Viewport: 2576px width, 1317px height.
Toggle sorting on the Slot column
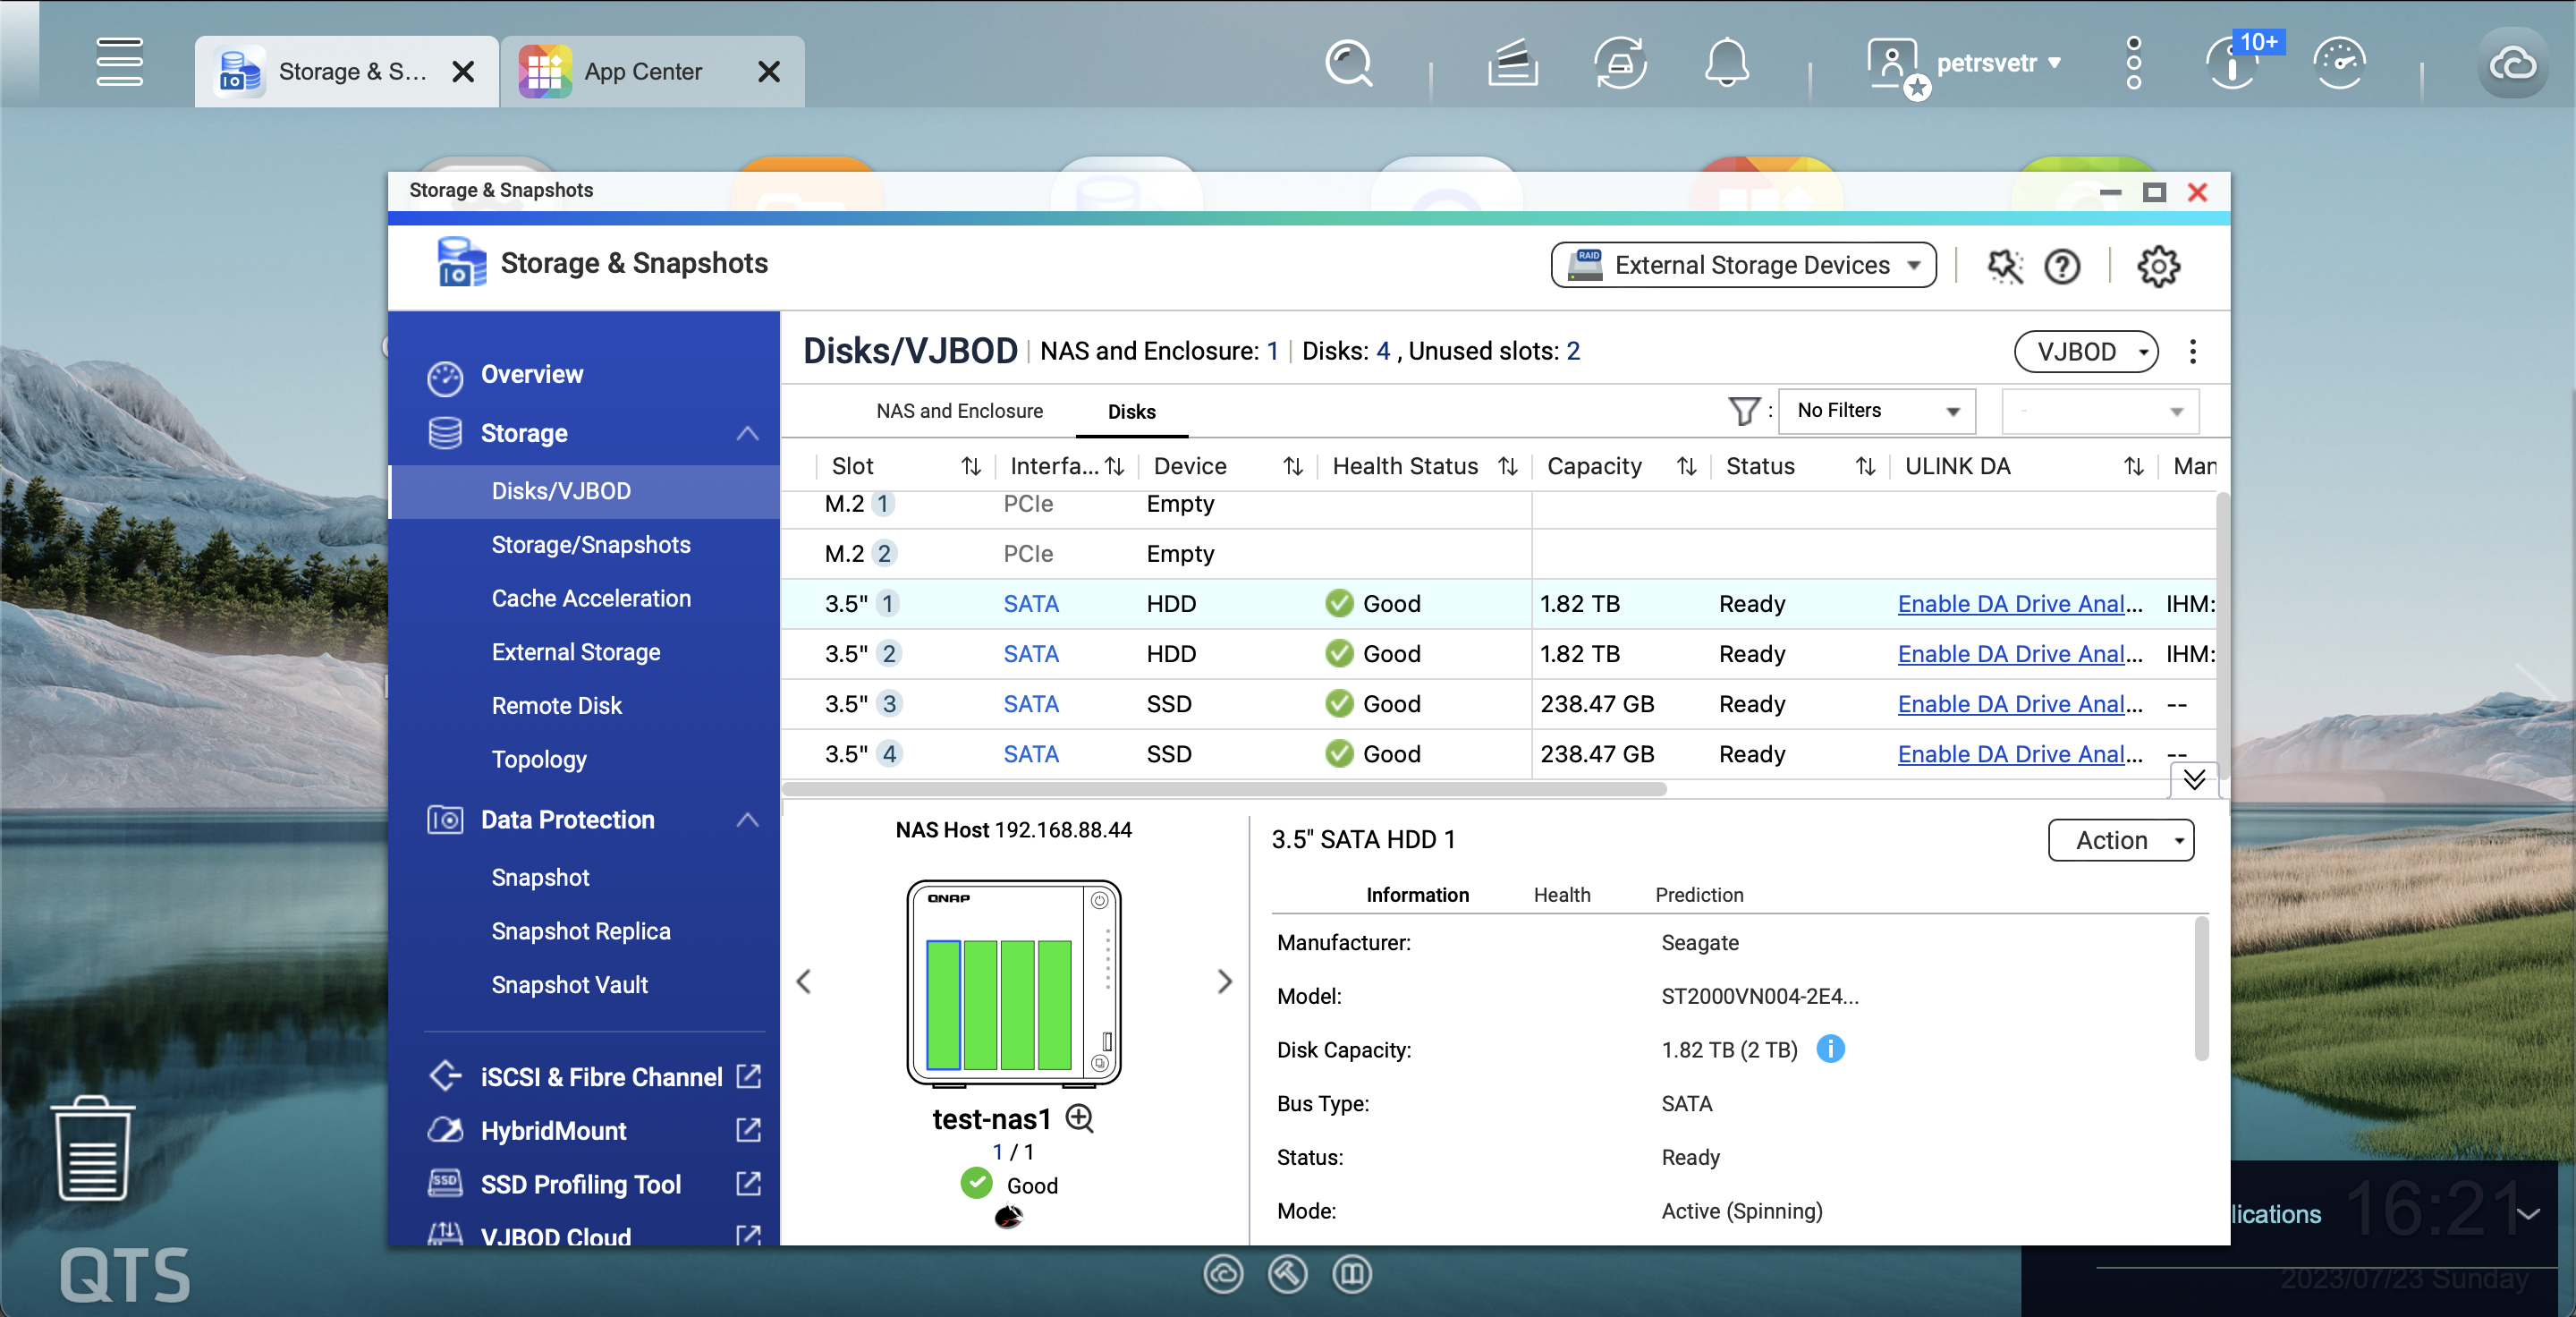coord(970,466)
